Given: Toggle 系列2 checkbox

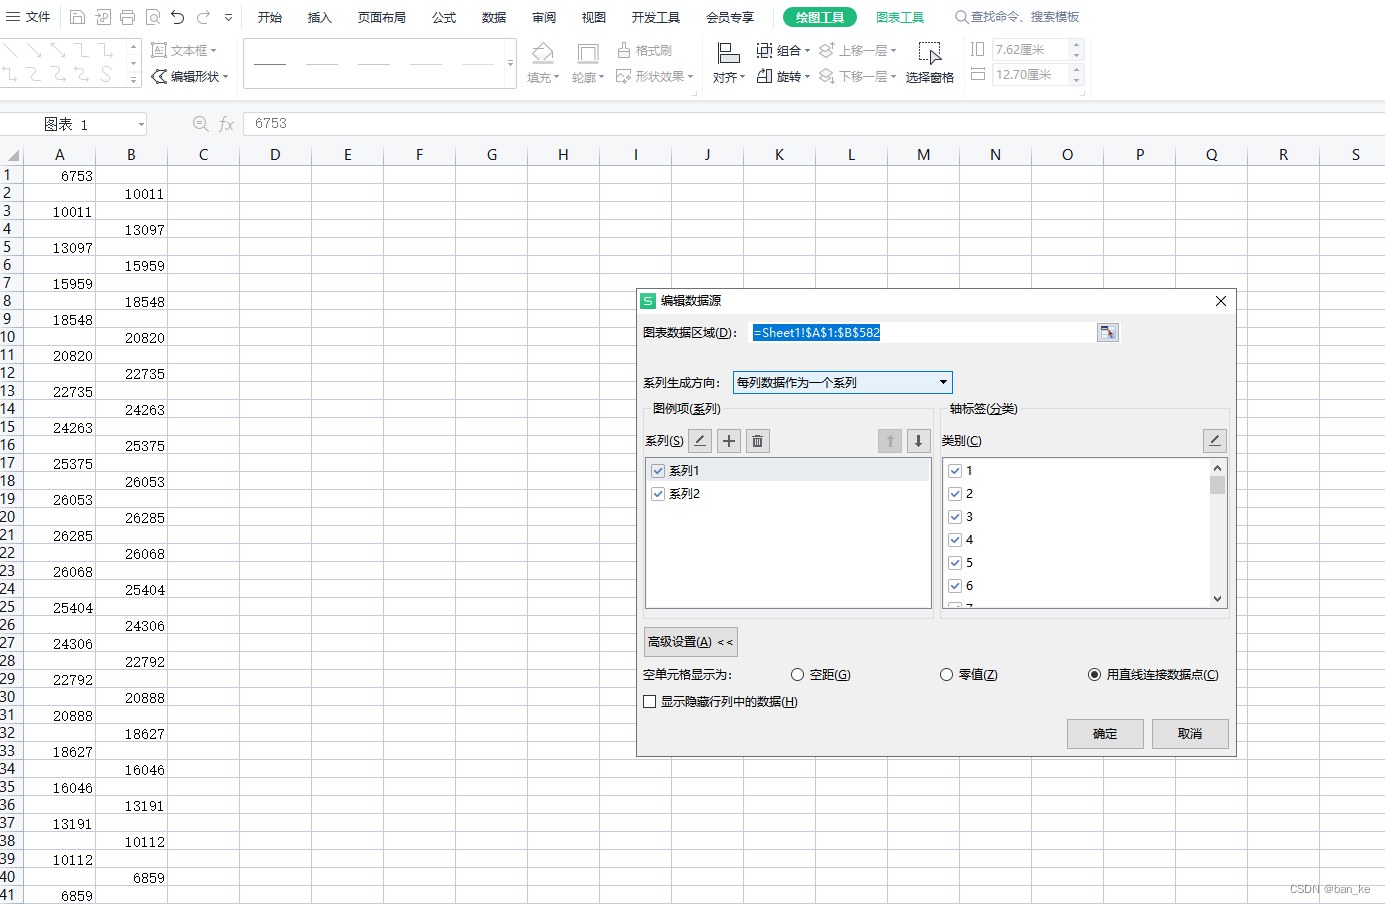Looking at the screenshot, I should click(658, 494).
